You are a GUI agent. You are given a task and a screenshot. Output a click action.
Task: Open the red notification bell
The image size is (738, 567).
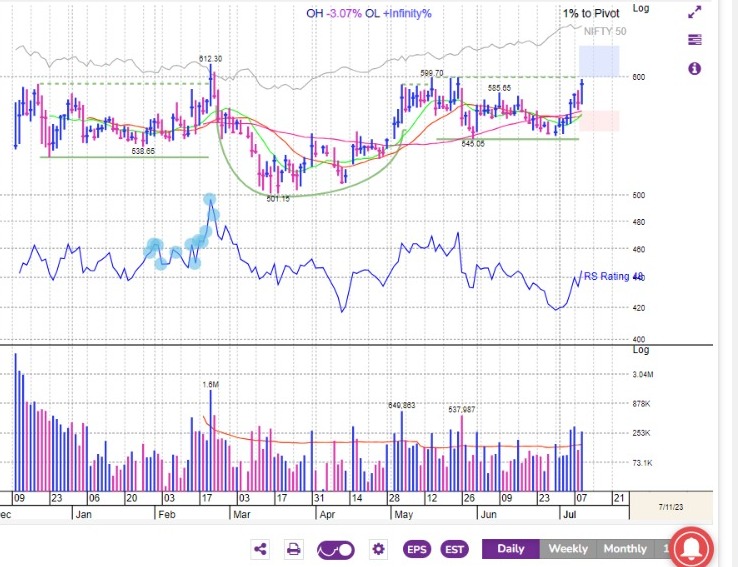coord(693,549)
